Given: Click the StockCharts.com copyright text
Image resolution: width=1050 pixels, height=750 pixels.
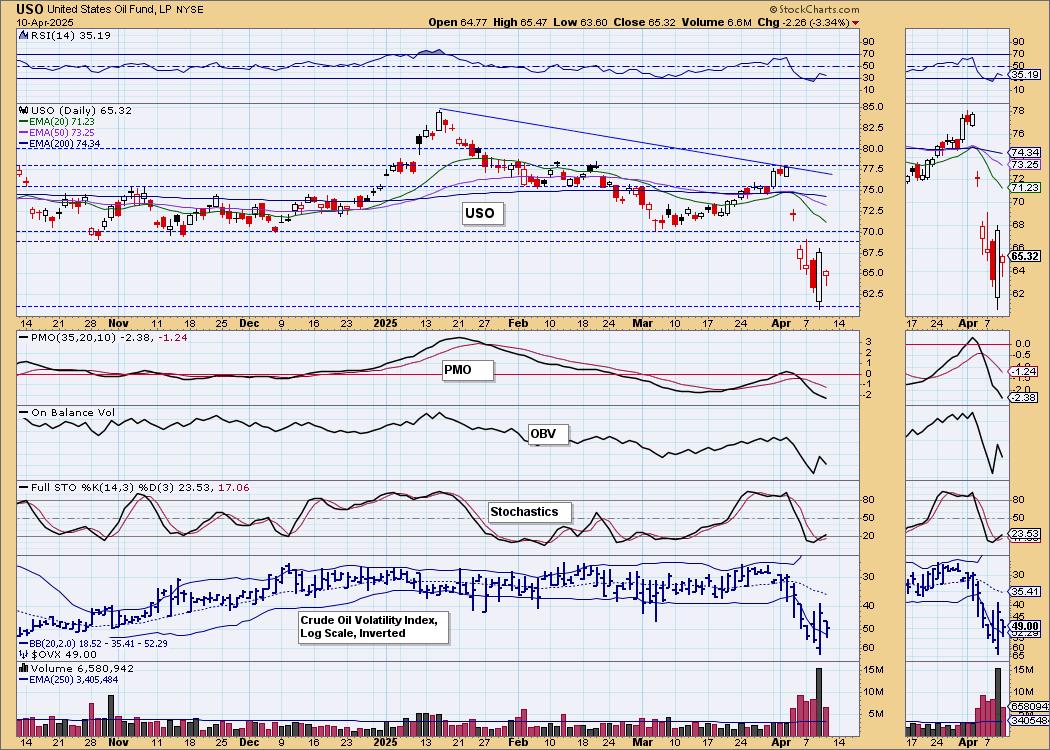Looking at the screenshot, I should tap(814, 9).
